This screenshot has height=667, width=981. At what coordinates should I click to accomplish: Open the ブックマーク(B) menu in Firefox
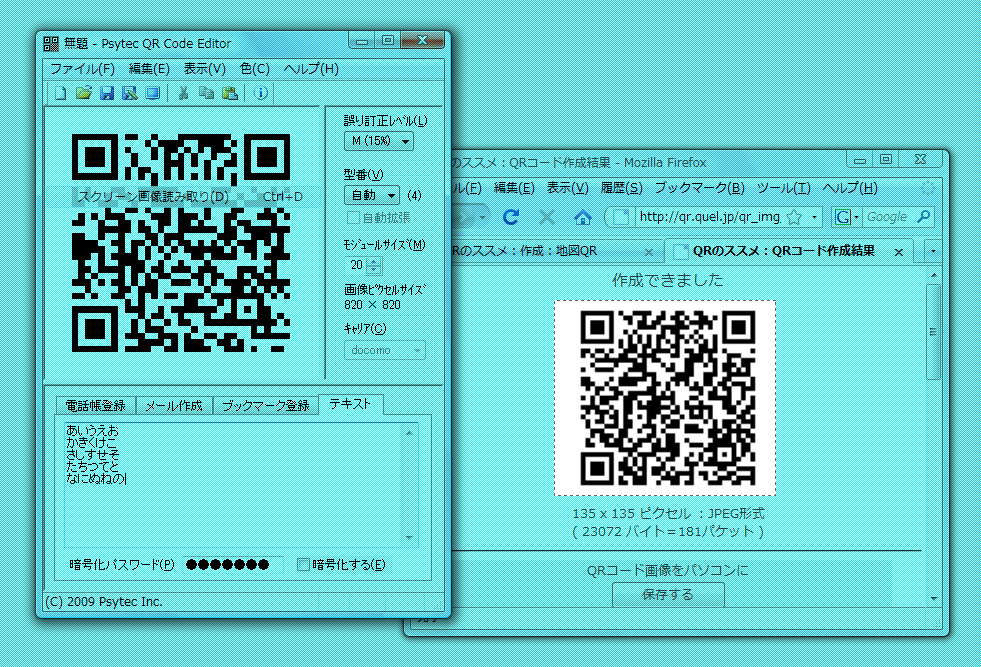[699, 188]
